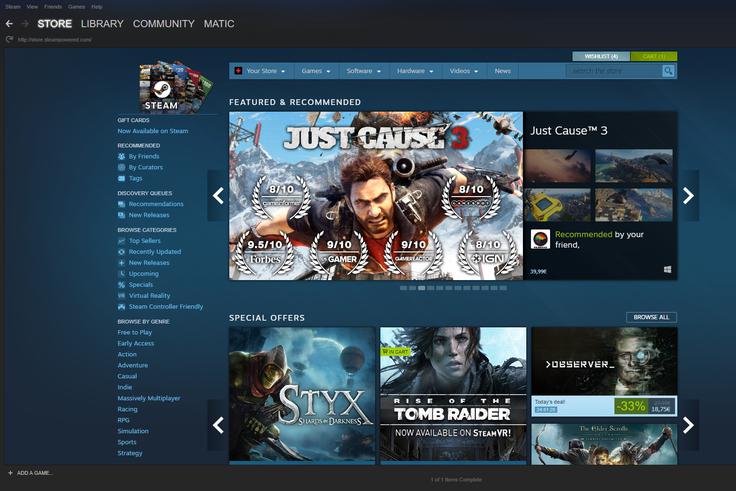Show previous featured game arrow
736x491 pixels.
point(218,195)
